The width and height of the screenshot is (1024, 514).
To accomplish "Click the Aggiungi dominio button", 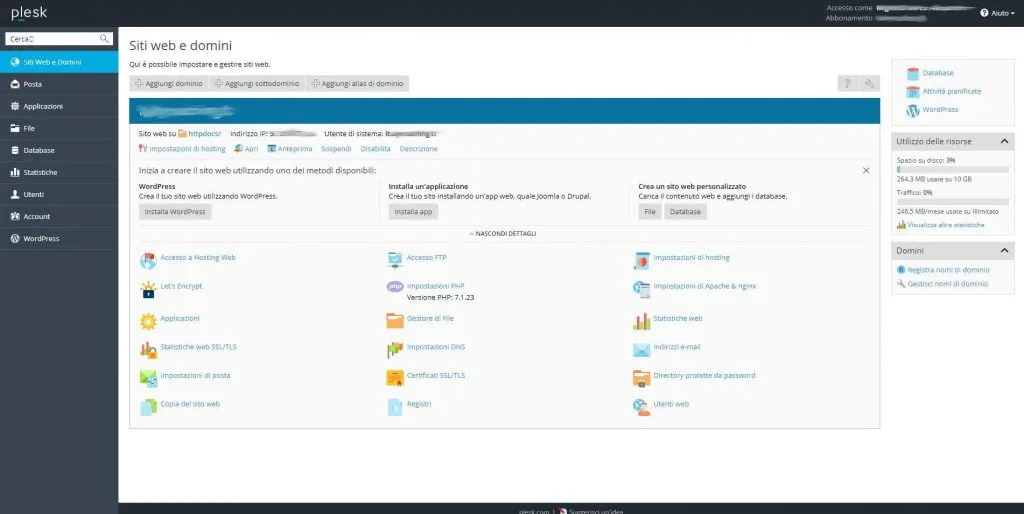I will click(x=169, y=84).
